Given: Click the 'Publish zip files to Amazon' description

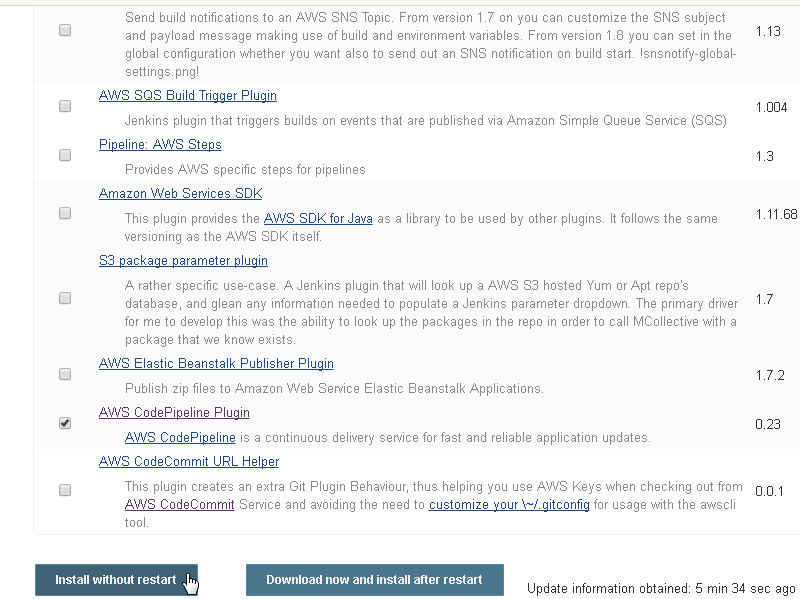Looking at the screenshot, I should pos(334,388).
